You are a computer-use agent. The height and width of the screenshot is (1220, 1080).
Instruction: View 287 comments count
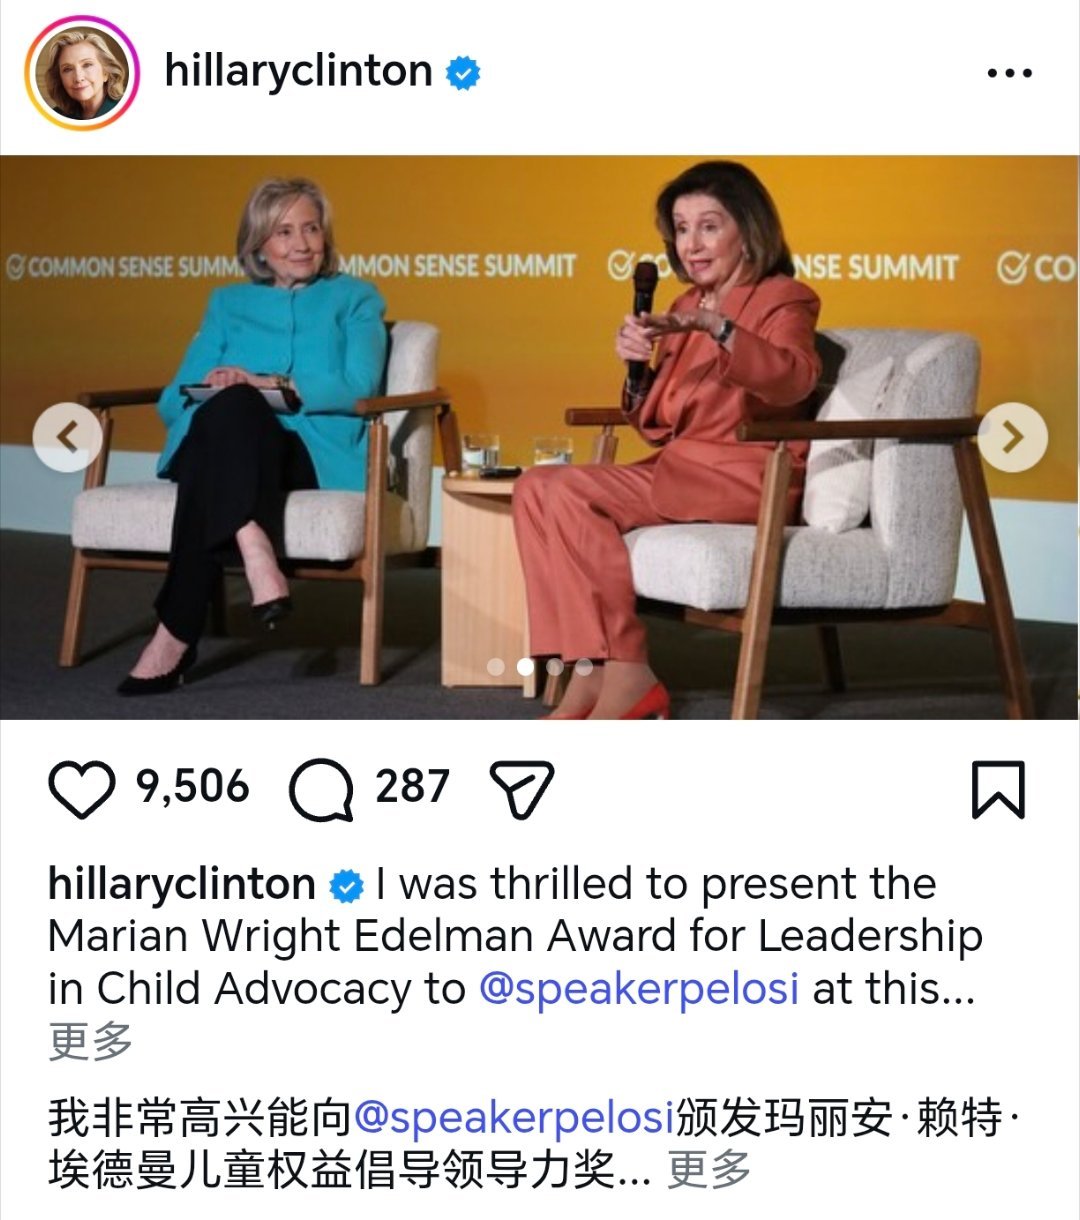point(412,787)
